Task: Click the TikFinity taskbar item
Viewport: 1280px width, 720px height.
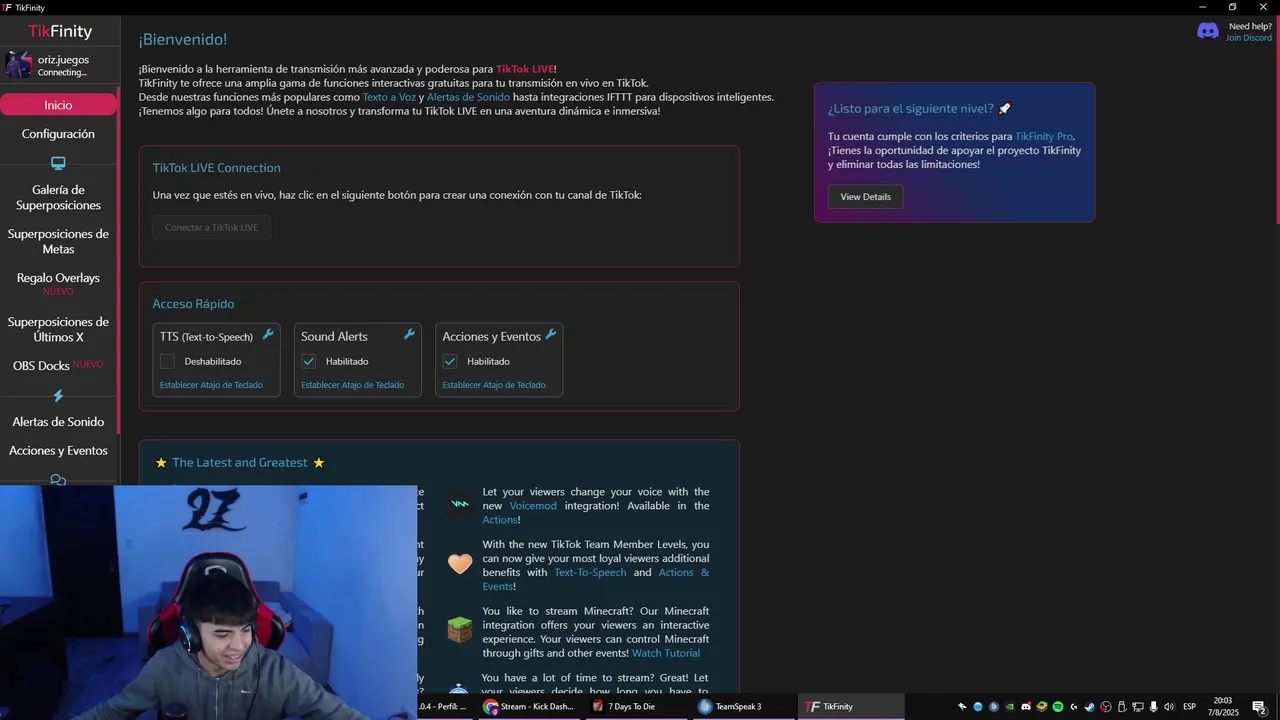Action: (x=850, y=706)
